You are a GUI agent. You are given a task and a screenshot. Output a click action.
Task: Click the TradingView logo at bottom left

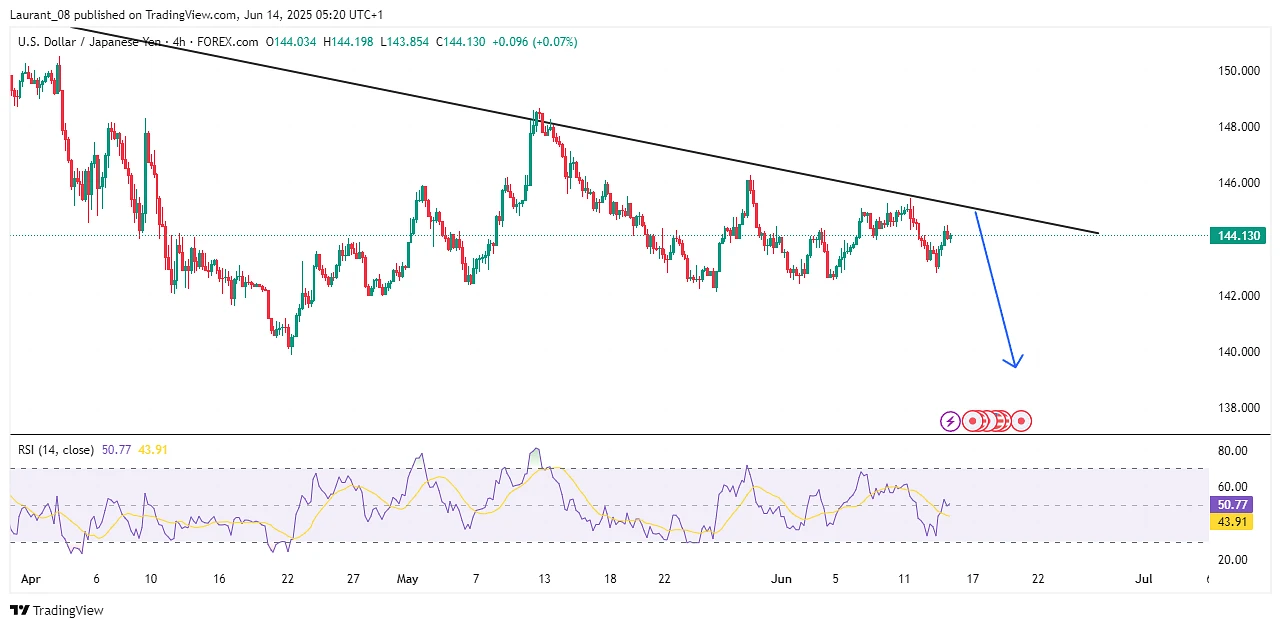[x=57, y=610]
